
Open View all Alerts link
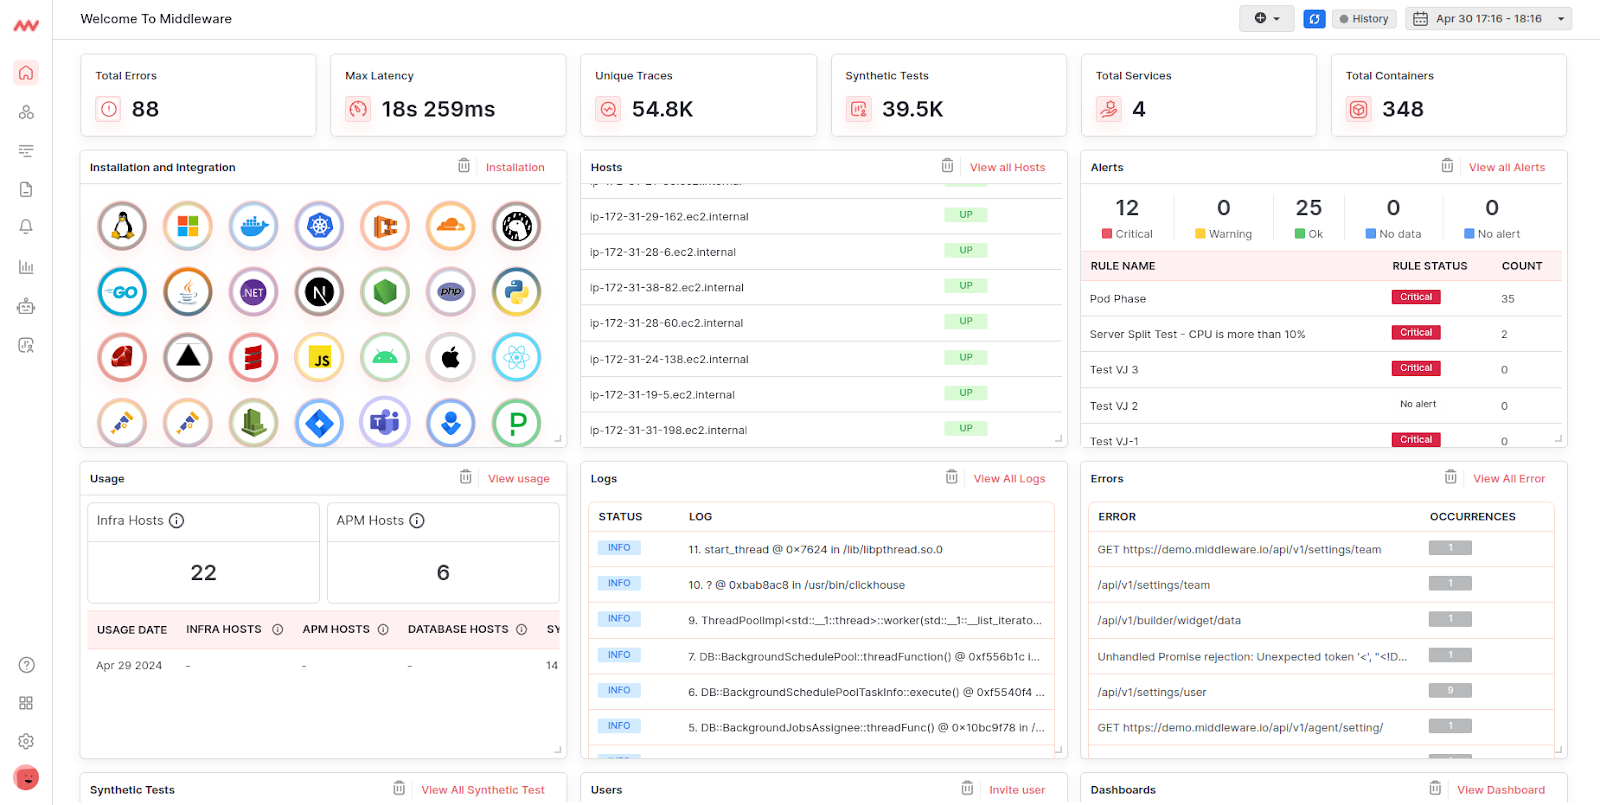tap(1507, 168)
